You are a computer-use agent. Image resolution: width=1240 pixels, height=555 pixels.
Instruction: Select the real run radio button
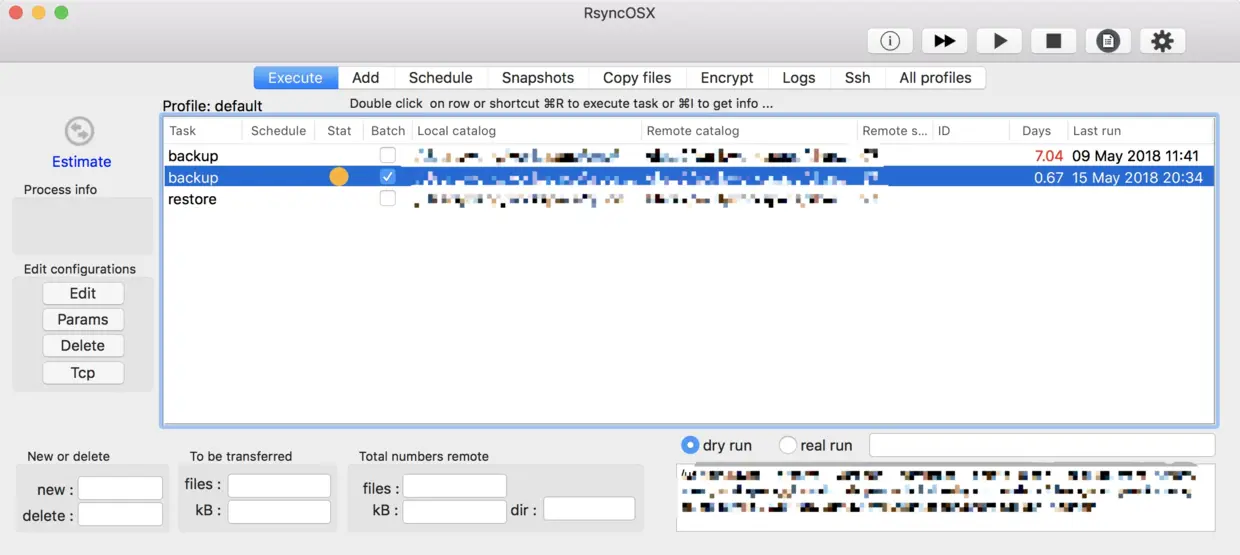pyautogui.click(x=788, y=445)
